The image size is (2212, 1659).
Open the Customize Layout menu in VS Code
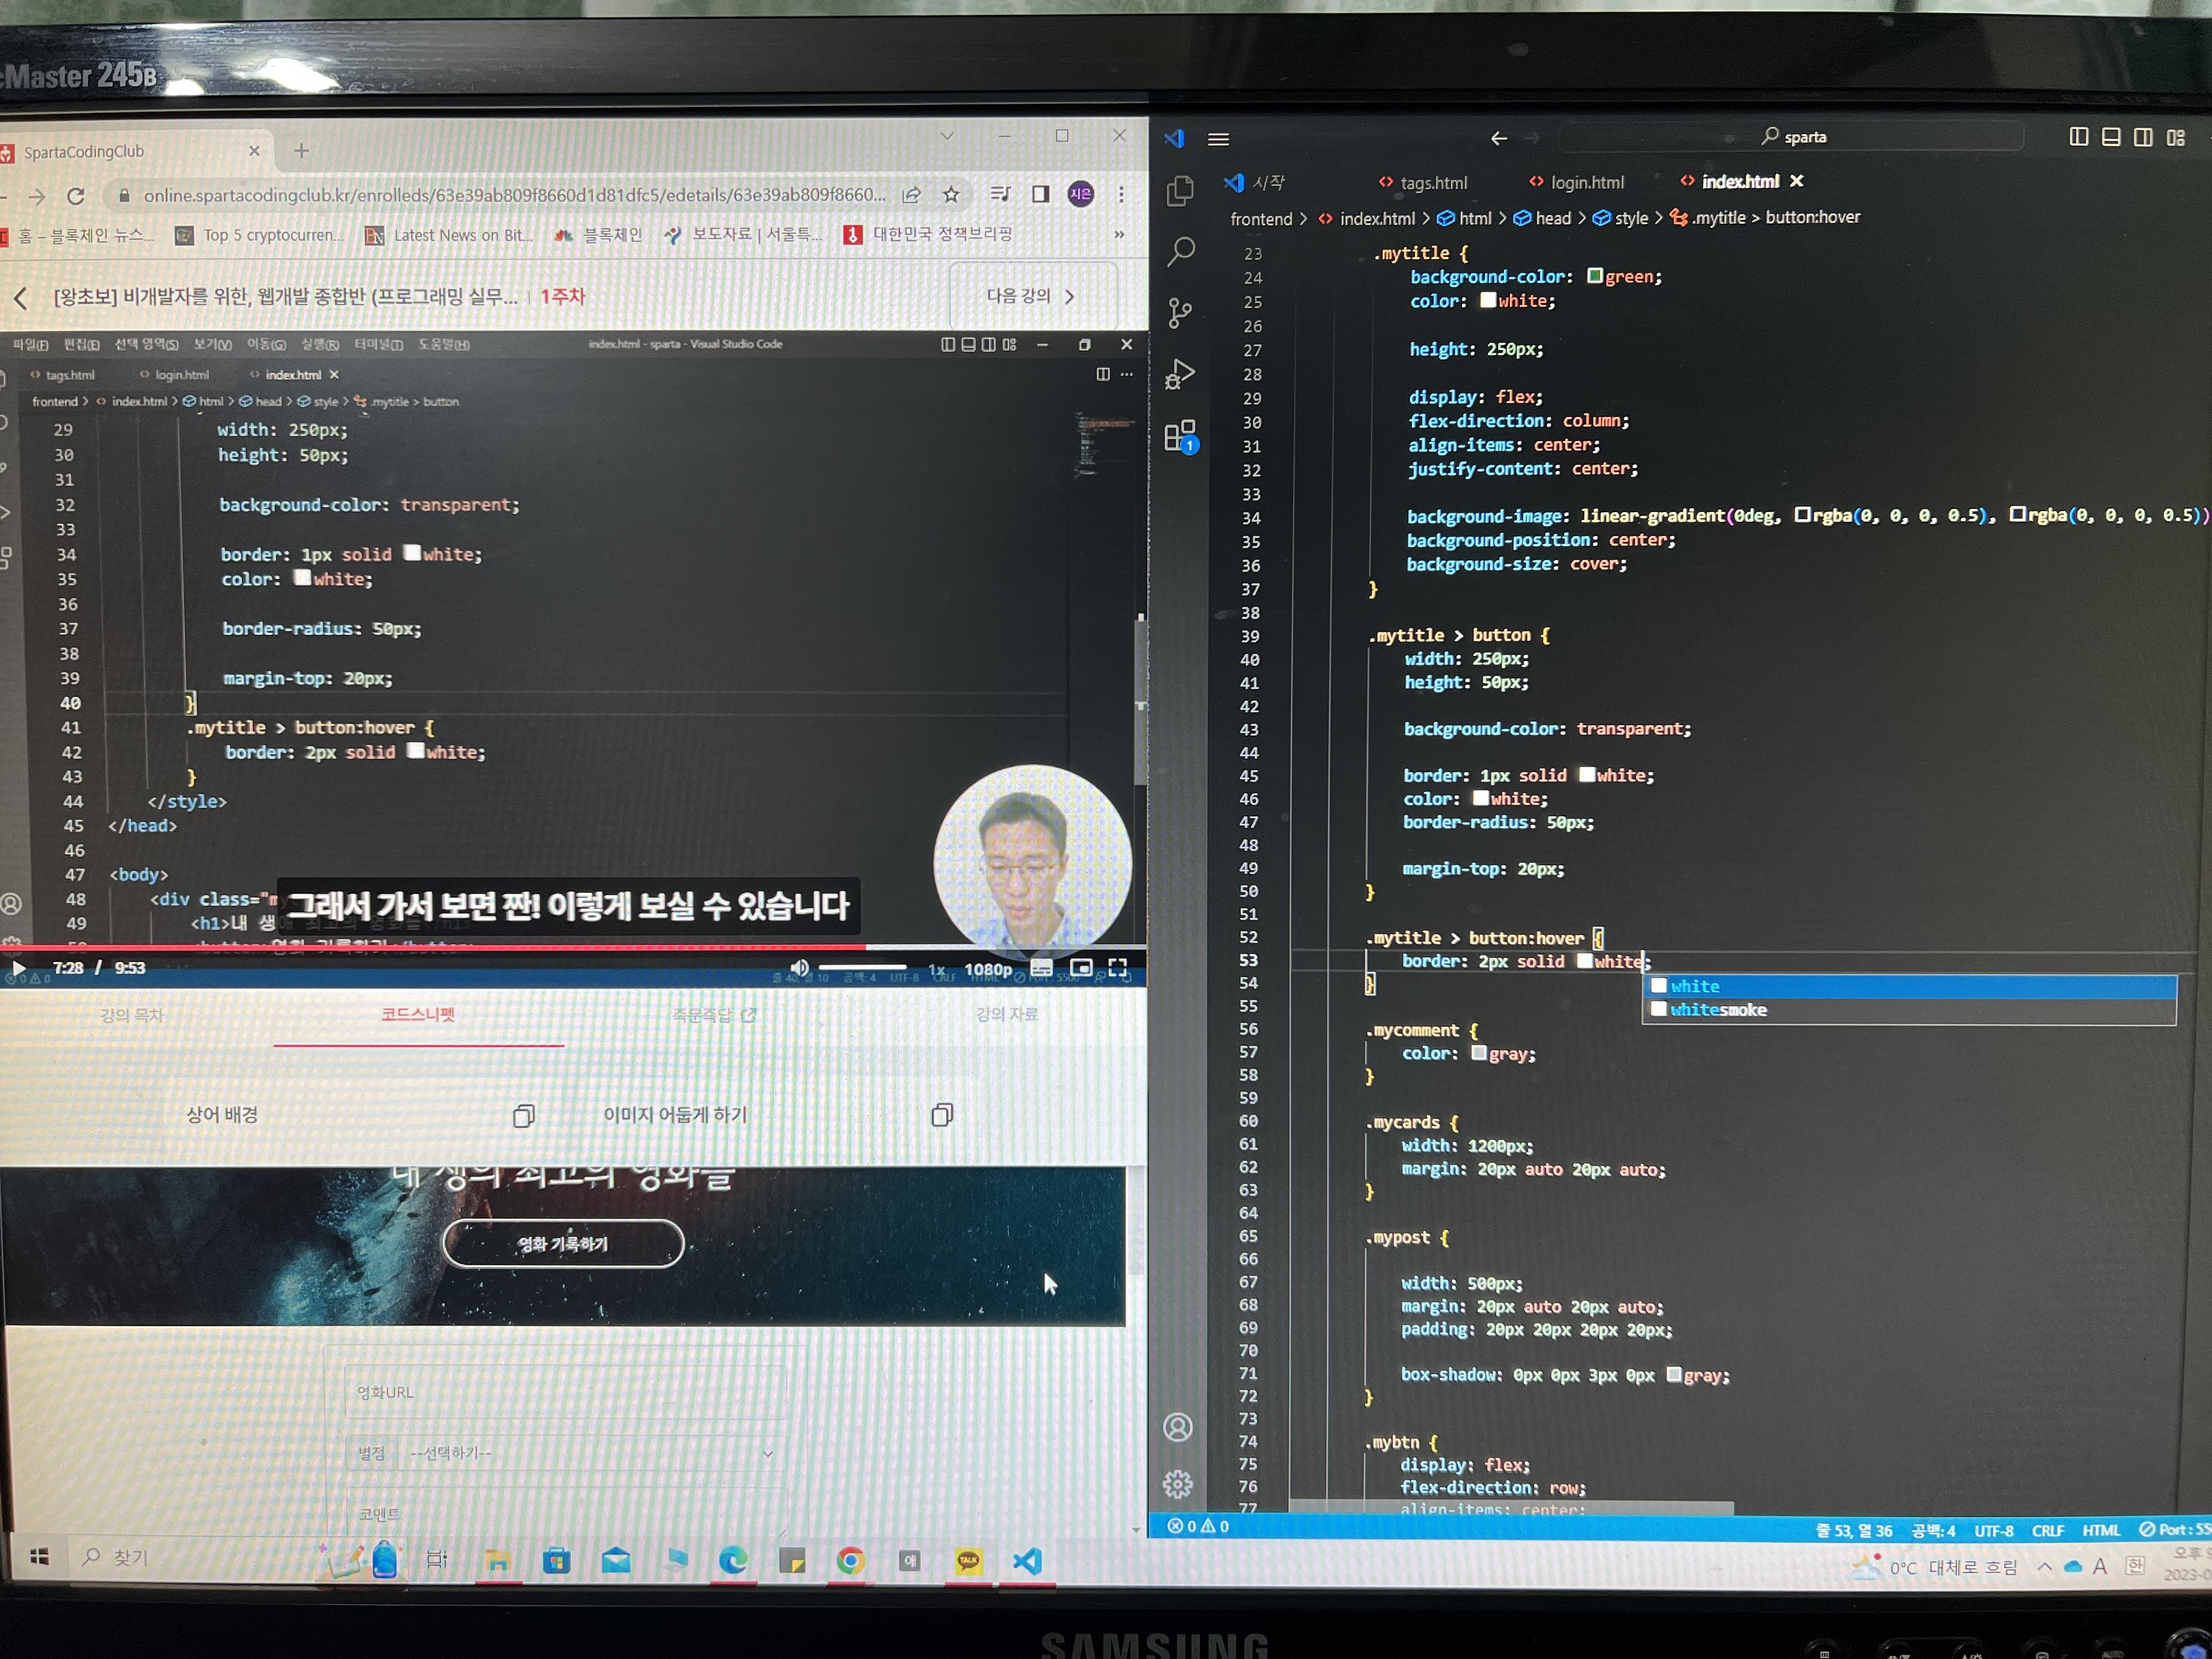2176,137
